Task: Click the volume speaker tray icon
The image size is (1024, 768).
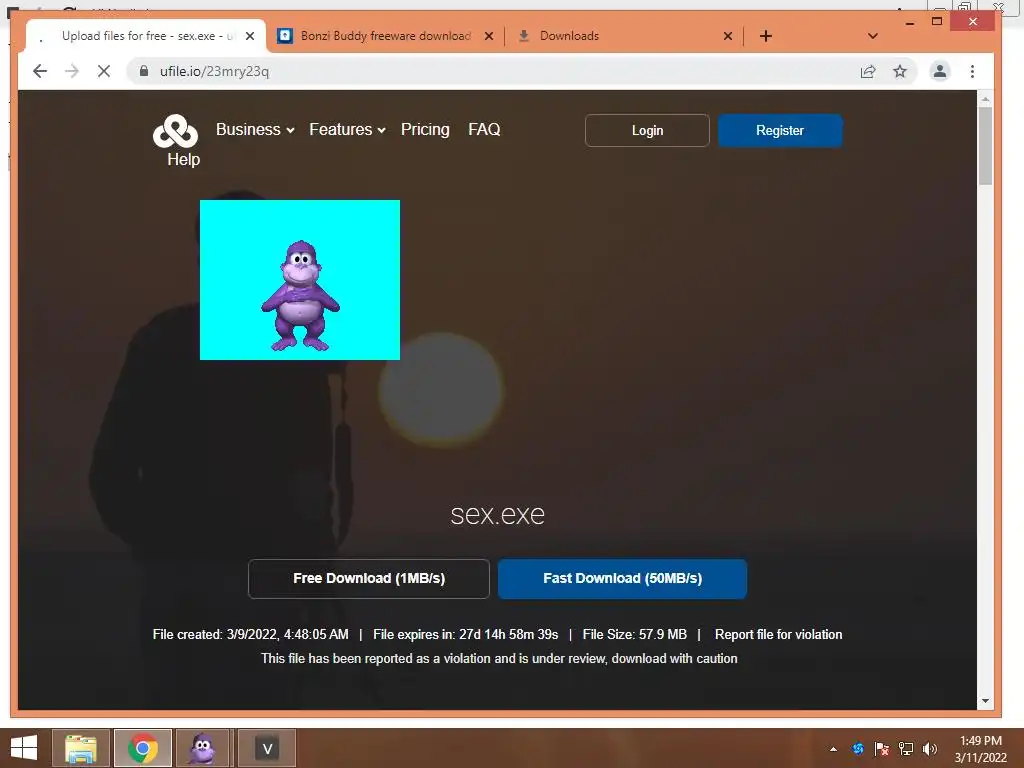Action: [x=930, y=749]
